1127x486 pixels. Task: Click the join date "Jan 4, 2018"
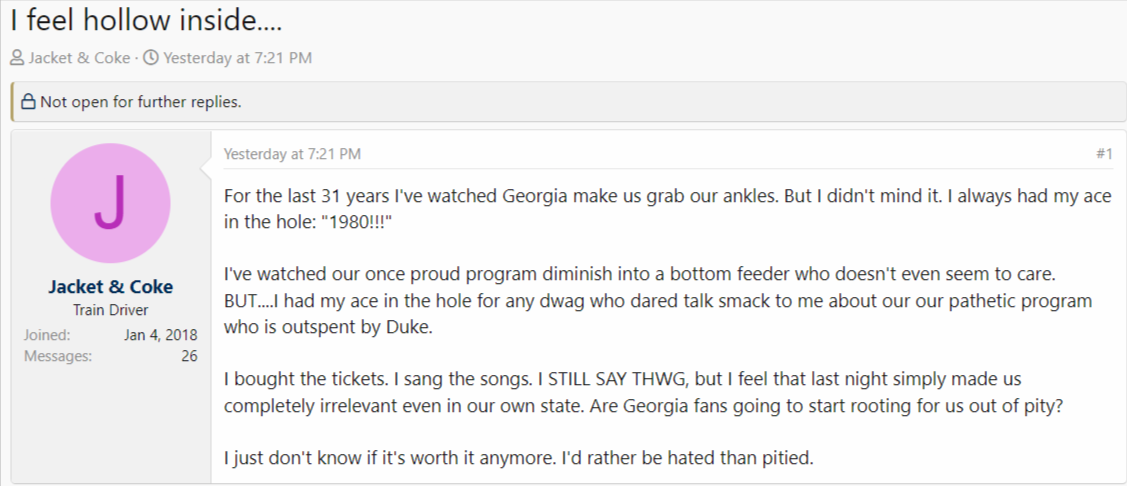point(161,335)
